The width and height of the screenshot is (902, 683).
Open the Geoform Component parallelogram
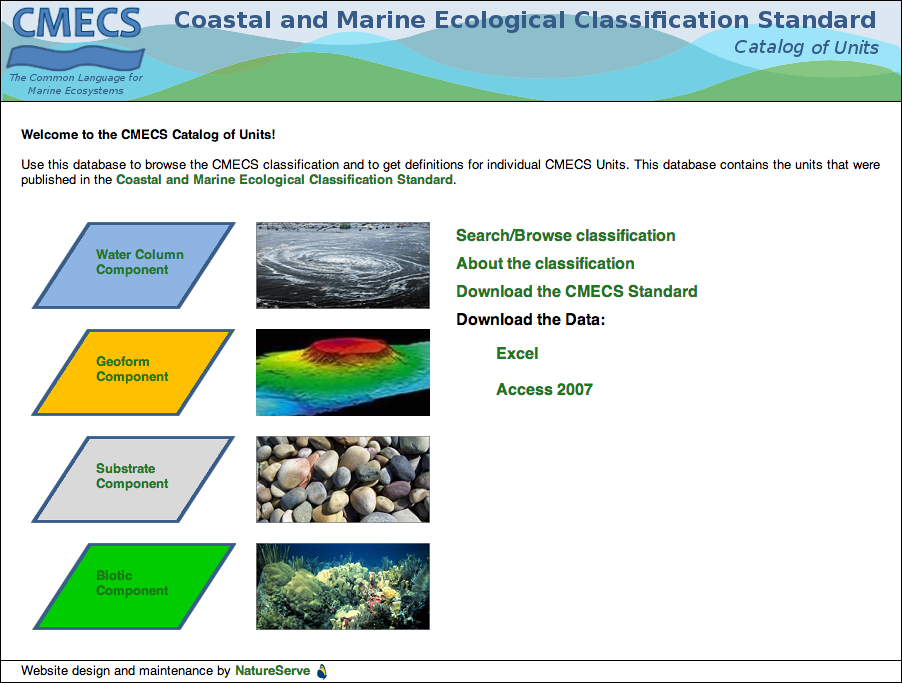133,372
